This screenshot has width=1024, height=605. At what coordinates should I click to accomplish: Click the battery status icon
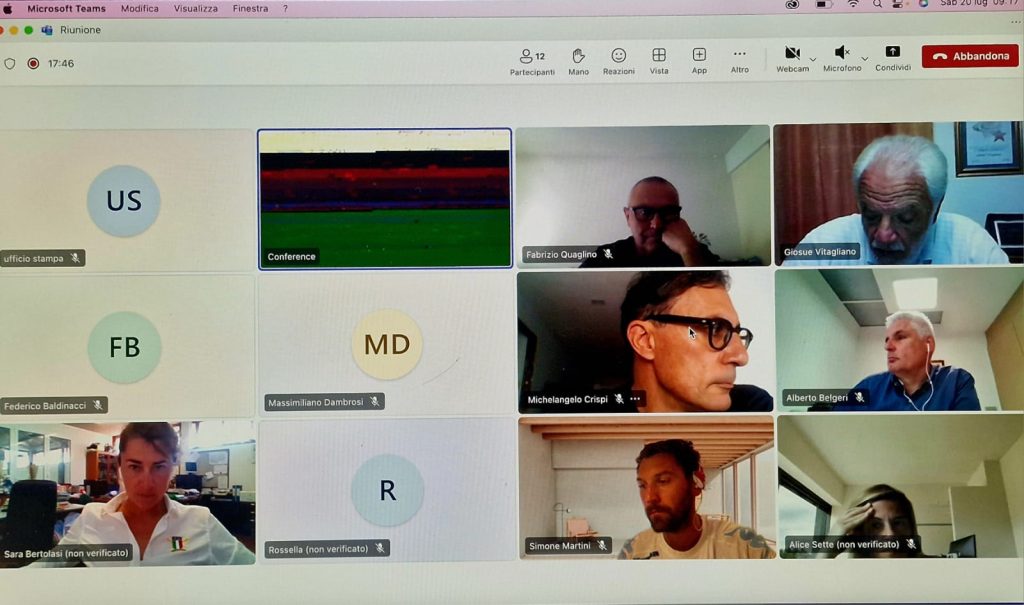(824, 5)
